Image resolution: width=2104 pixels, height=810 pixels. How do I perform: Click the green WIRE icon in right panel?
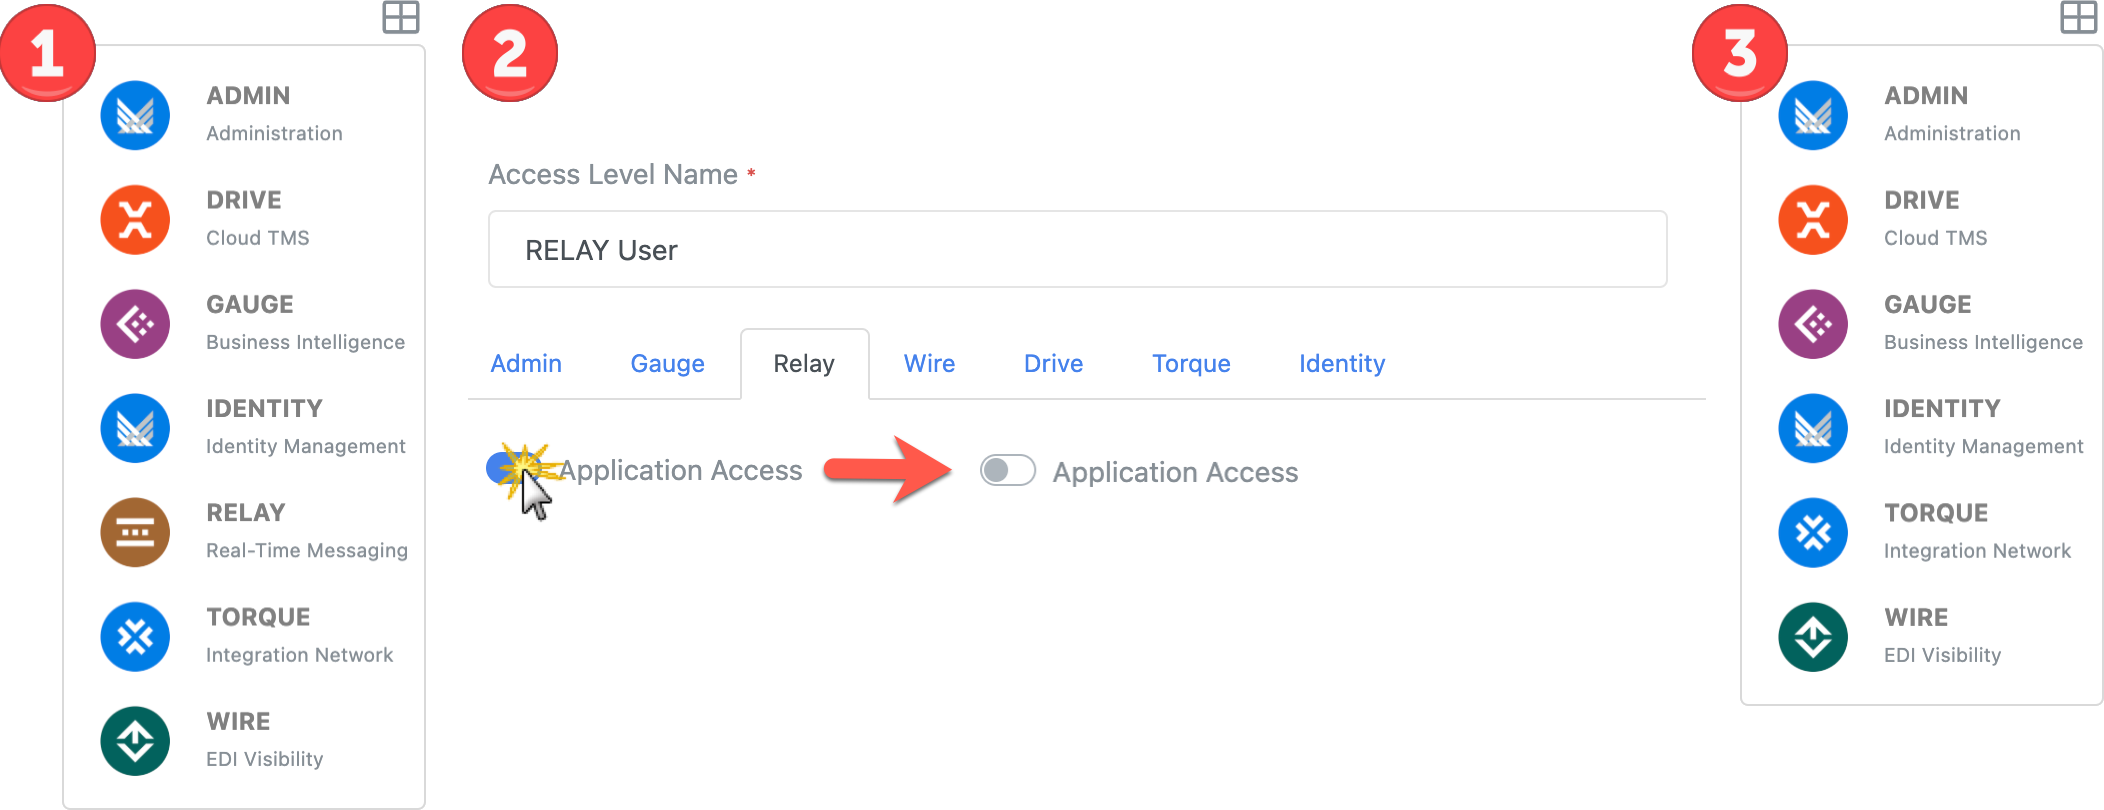click(1812, 637)
